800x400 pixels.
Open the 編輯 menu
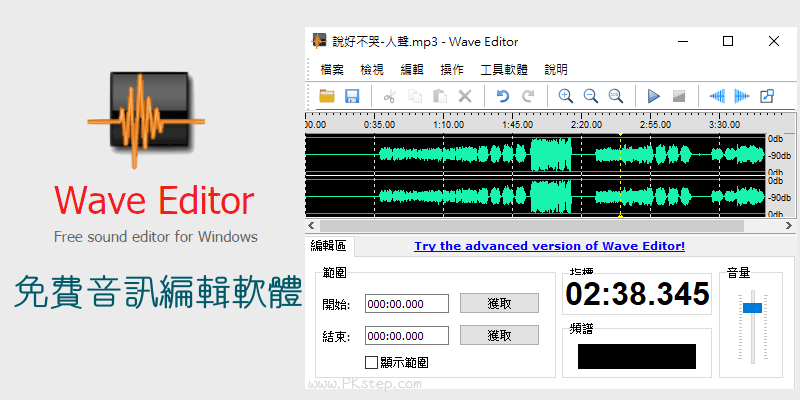point(412,70)
